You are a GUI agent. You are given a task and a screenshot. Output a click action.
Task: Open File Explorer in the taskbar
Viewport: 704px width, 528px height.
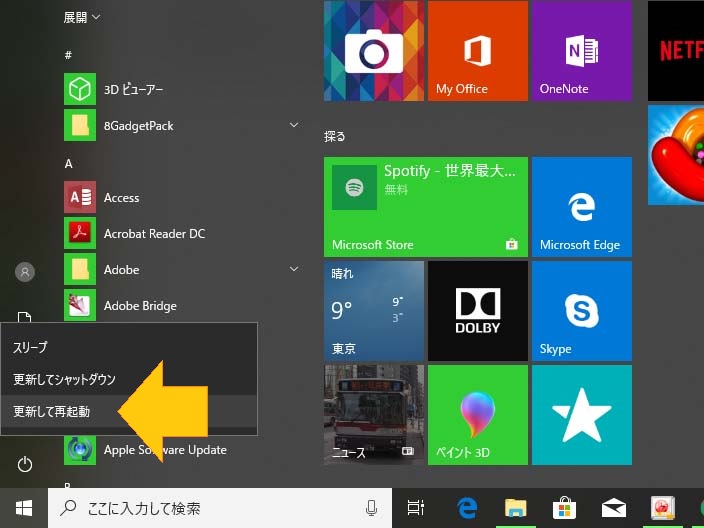coord(515,508)
